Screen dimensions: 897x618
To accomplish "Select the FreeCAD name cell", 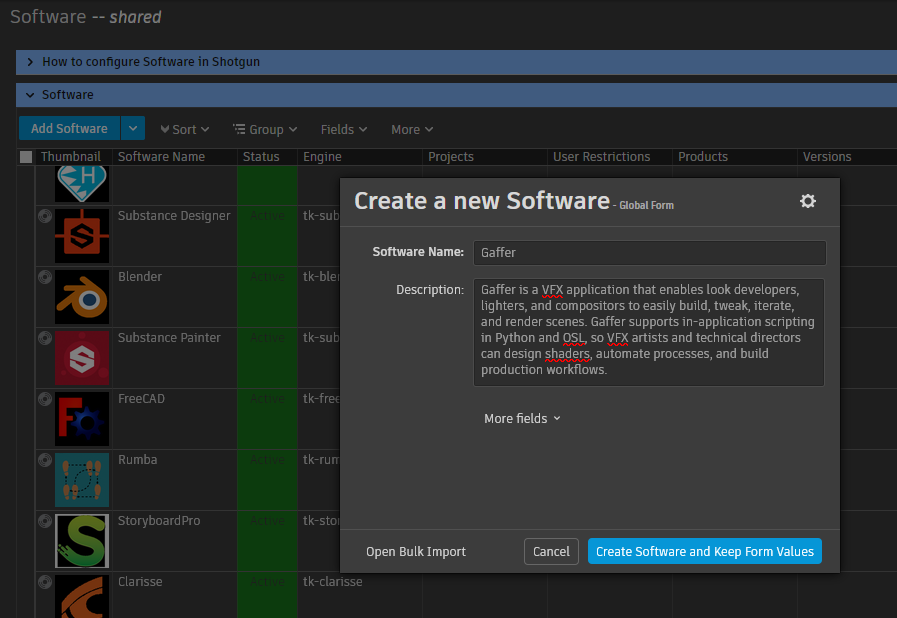I will pos(174,419).
